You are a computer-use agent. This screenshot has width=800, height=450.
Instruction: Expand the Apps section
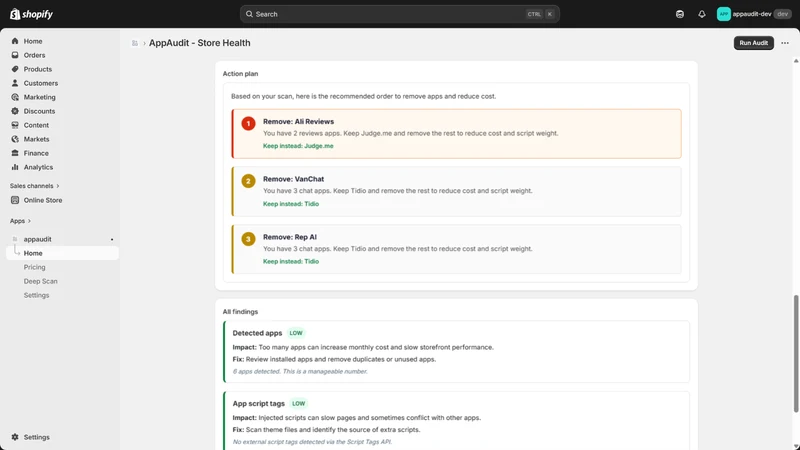click(20, 221)
